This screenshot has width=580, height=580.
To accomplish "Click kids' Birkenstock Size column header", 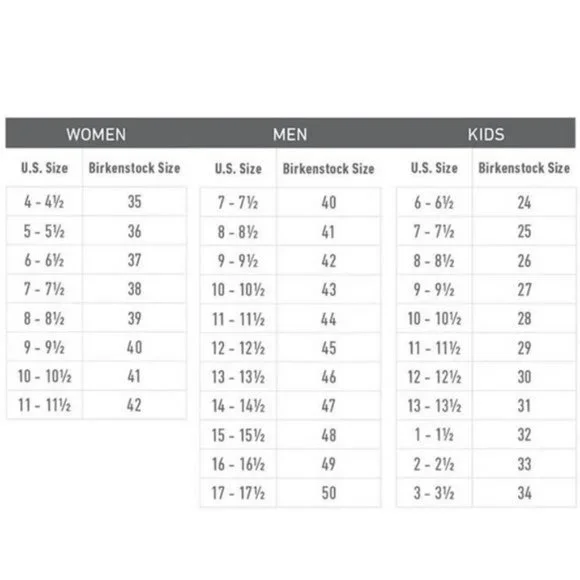I will (x=524, y=168).
